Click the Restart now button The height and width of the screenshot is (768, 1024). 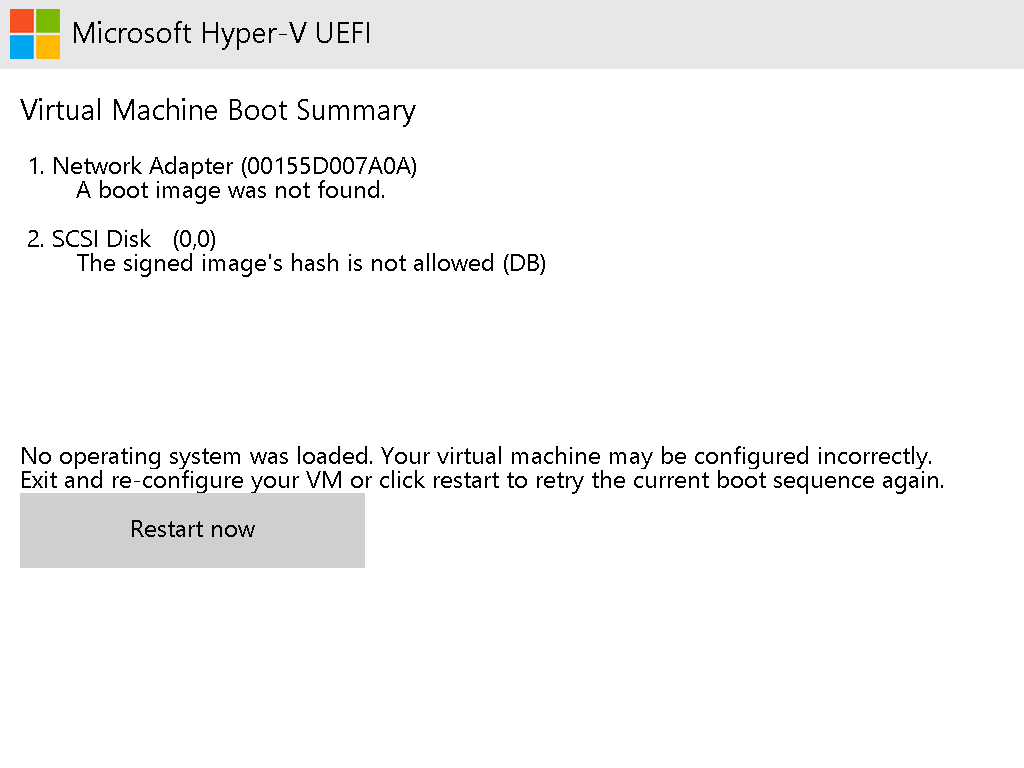pyautogui.click(x=192, y=529)
